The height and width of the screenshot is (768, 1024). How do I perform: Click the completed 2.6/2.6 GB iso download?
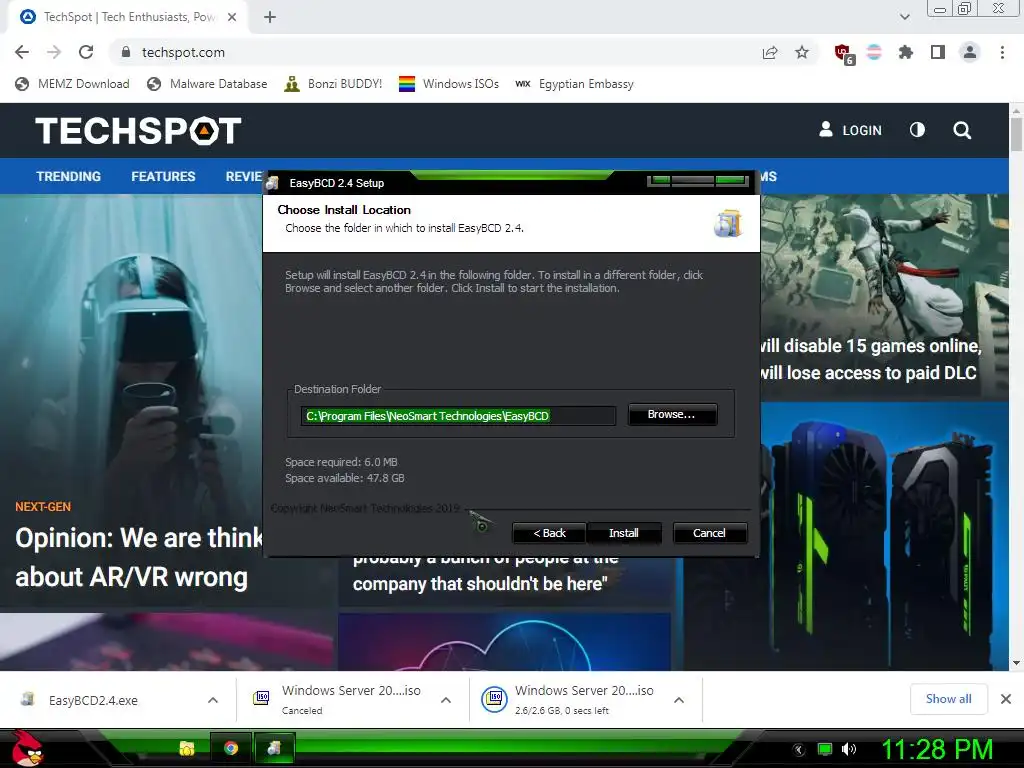[x=568, y=699]
